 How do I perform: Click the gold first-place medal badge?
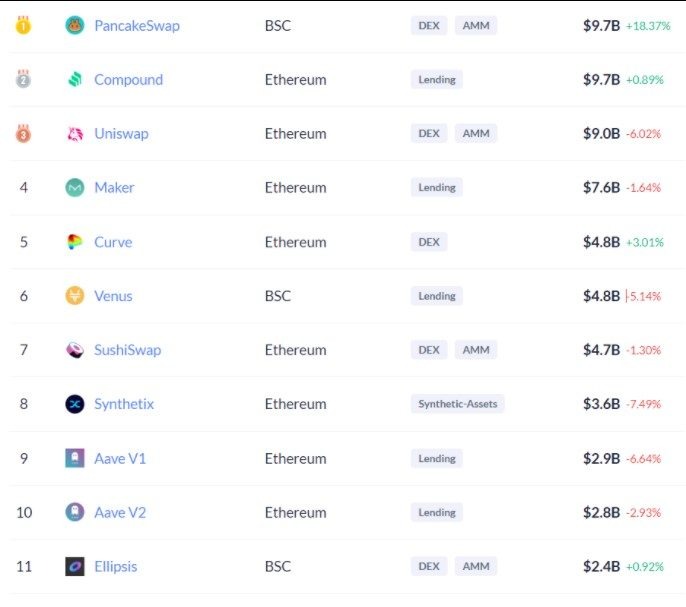click(23, 25)
